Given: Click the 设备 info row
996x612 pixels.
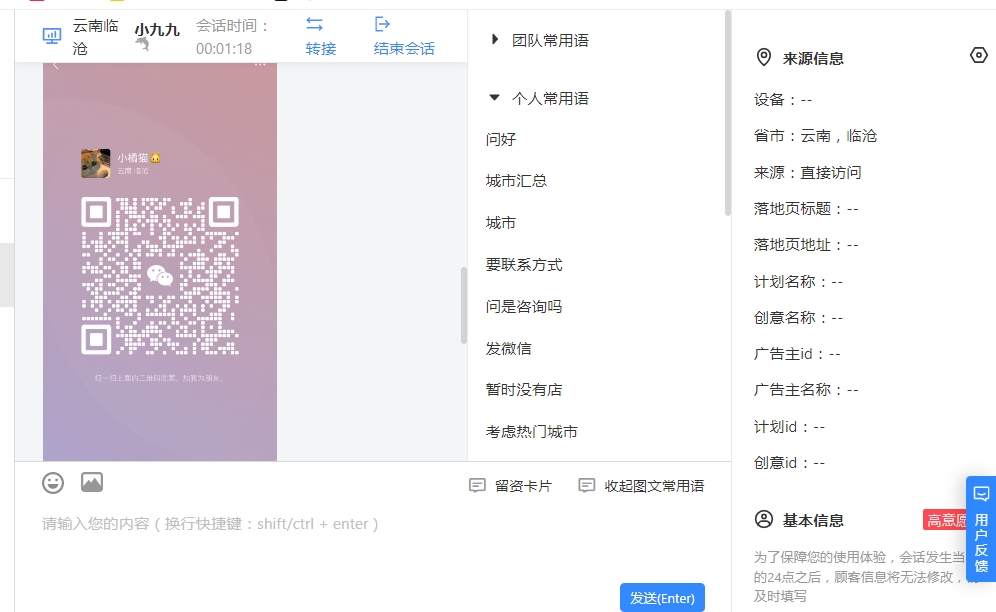Looking at the screenshot, I should tap(783, 100).
